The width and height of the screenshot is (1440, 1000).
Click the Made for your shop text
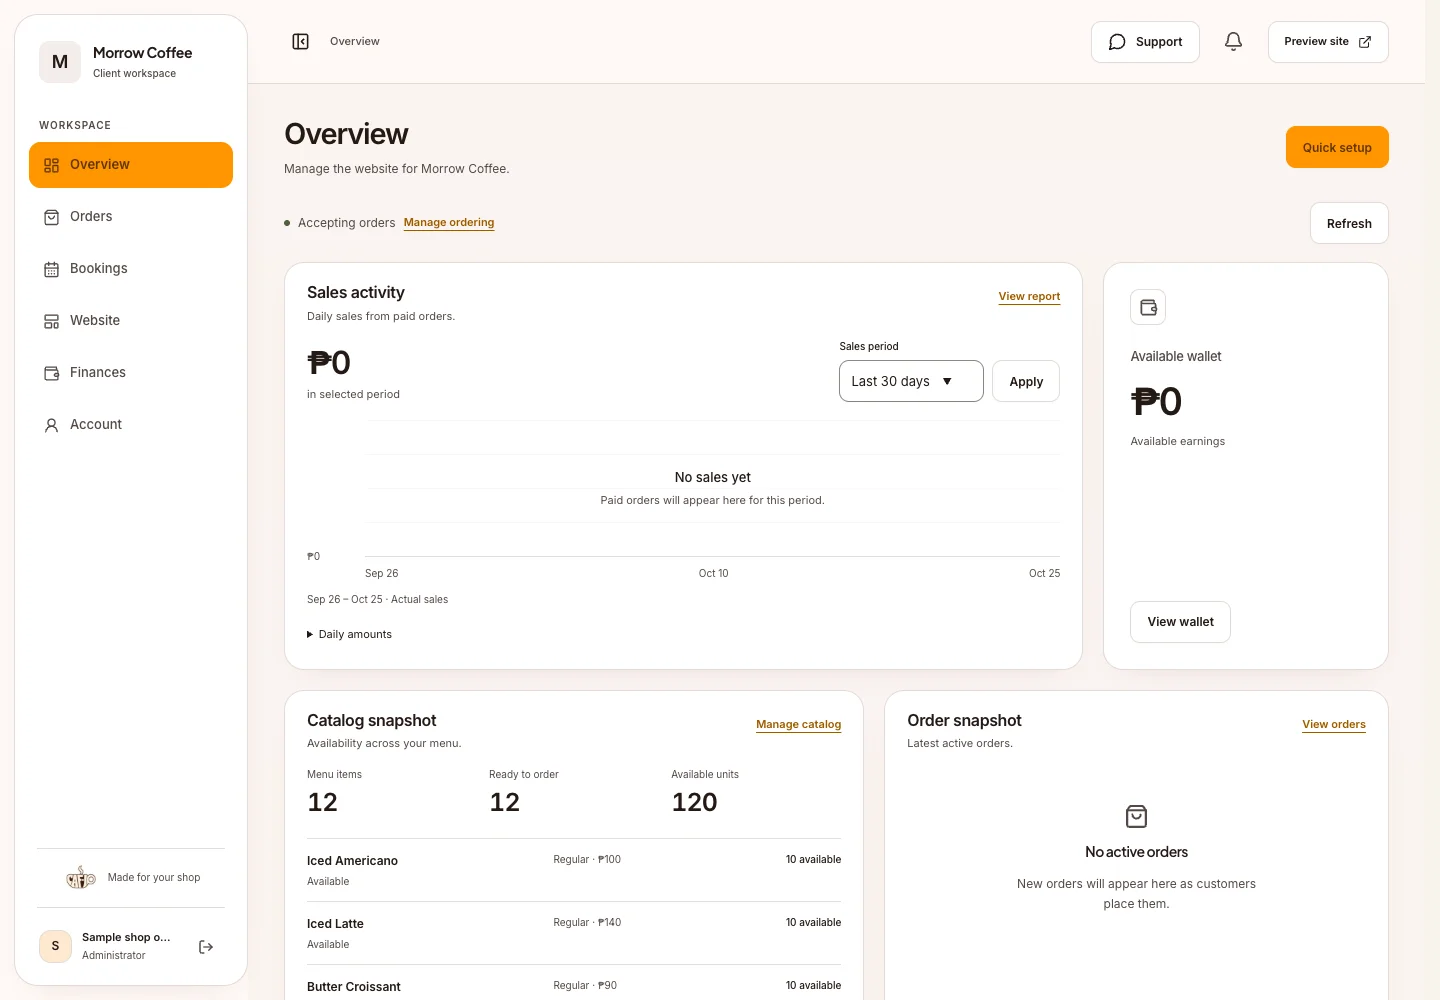(x=154, y=878)
